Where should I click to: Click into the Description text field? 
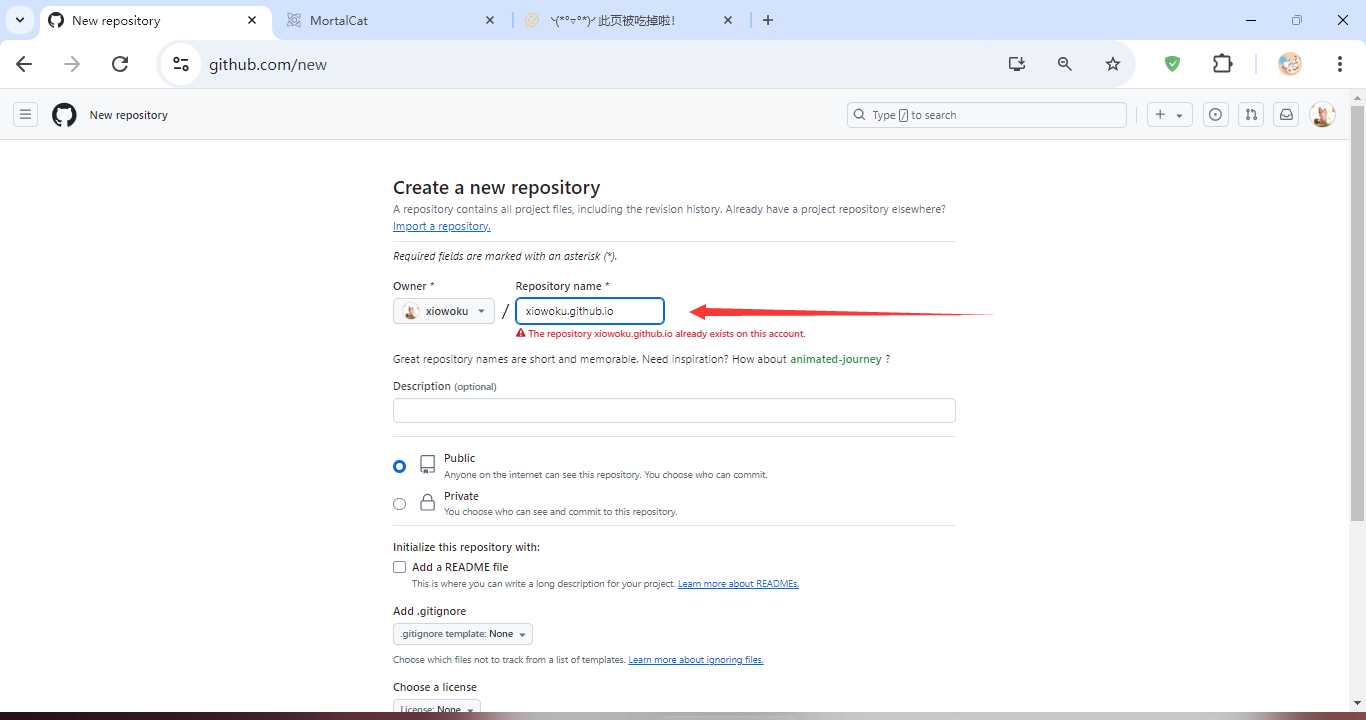coord(674,411)
